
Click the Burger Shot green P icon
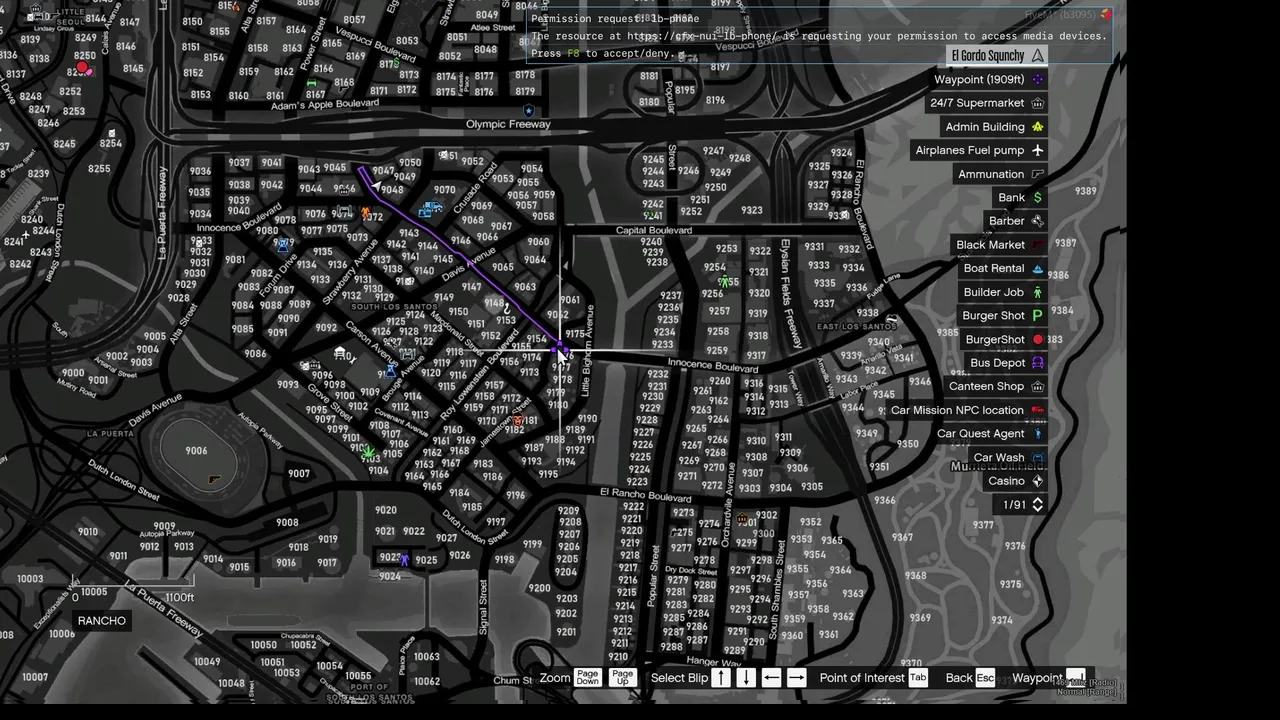(x=1038, y=316)
